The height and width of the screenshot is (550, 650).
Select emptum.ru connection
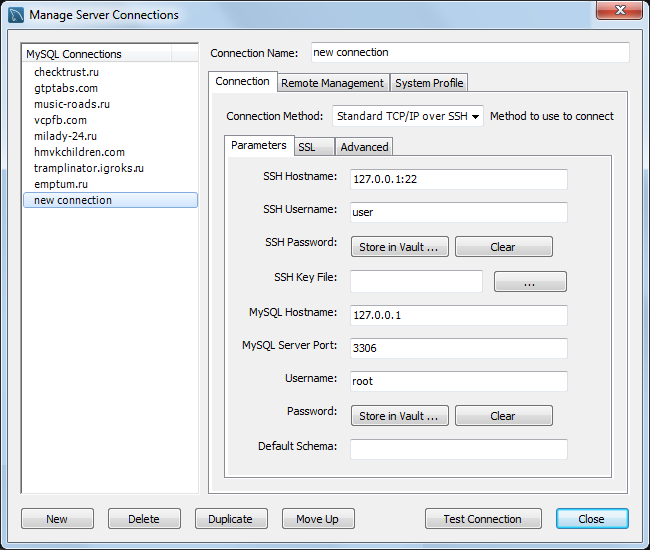110,184
